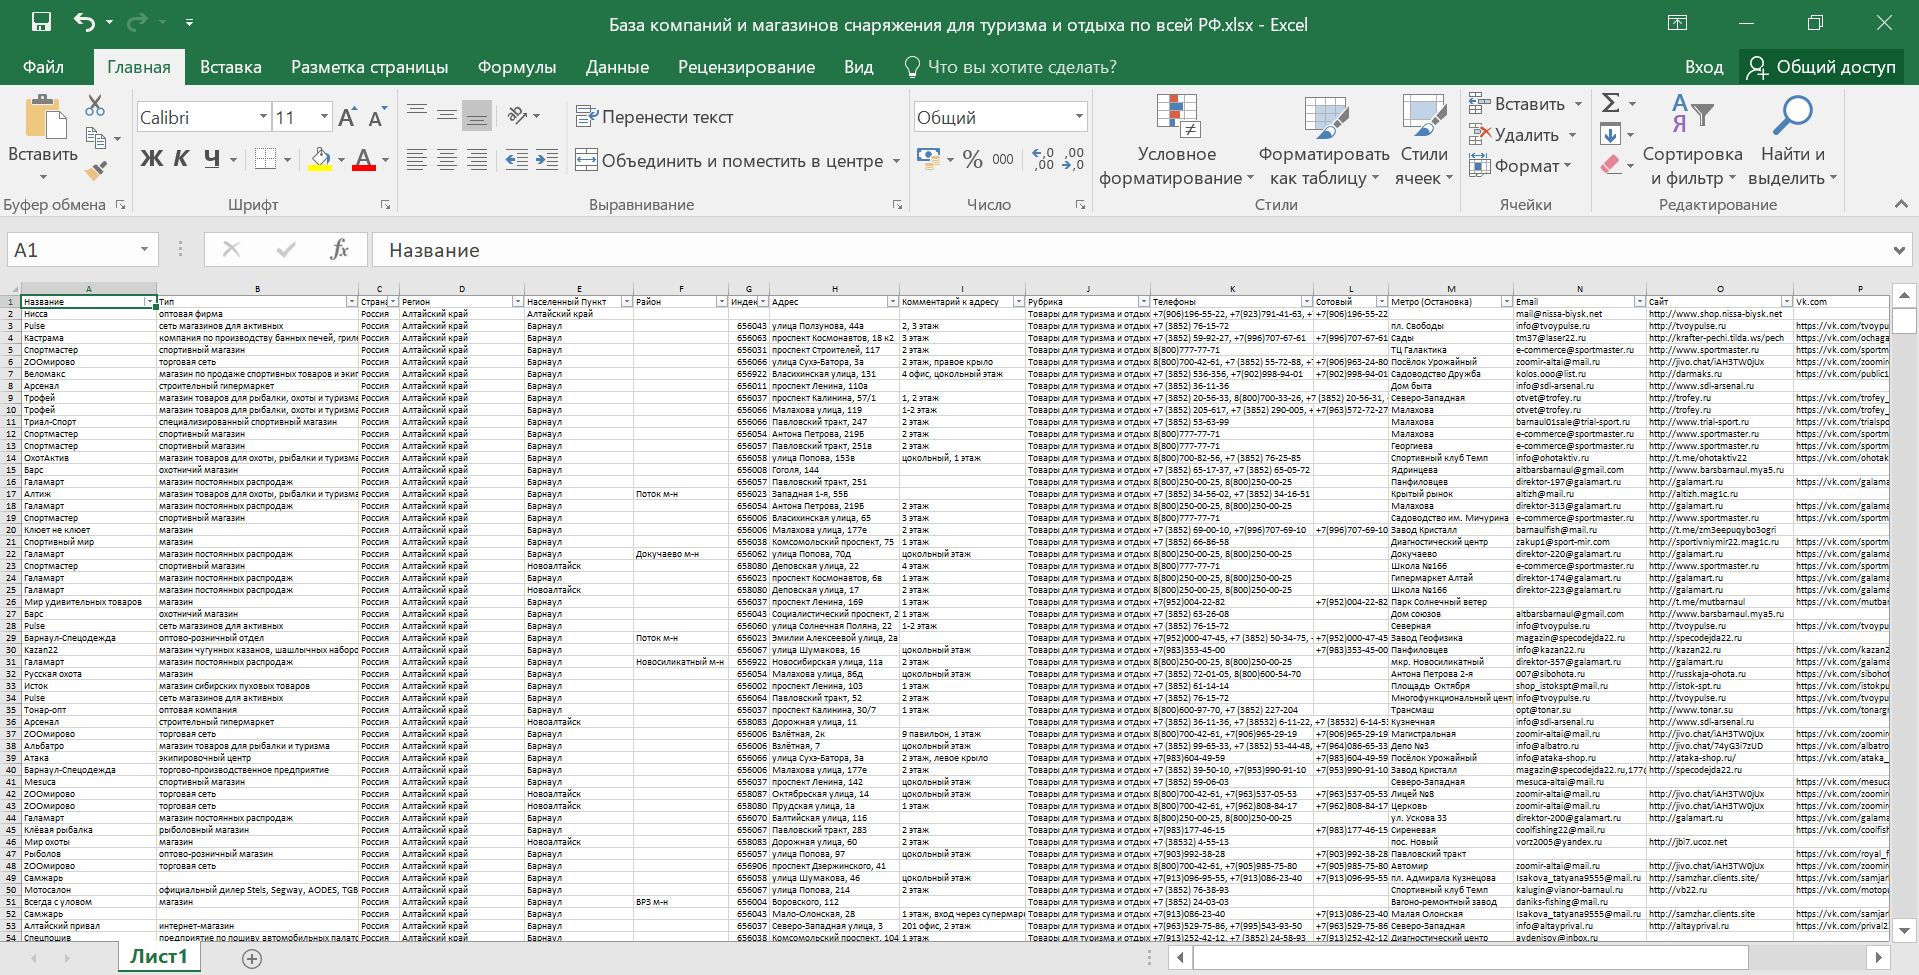Screen dimensions: 1919x975
Task: Click the Общий доступ share button
Action: 1821,67
